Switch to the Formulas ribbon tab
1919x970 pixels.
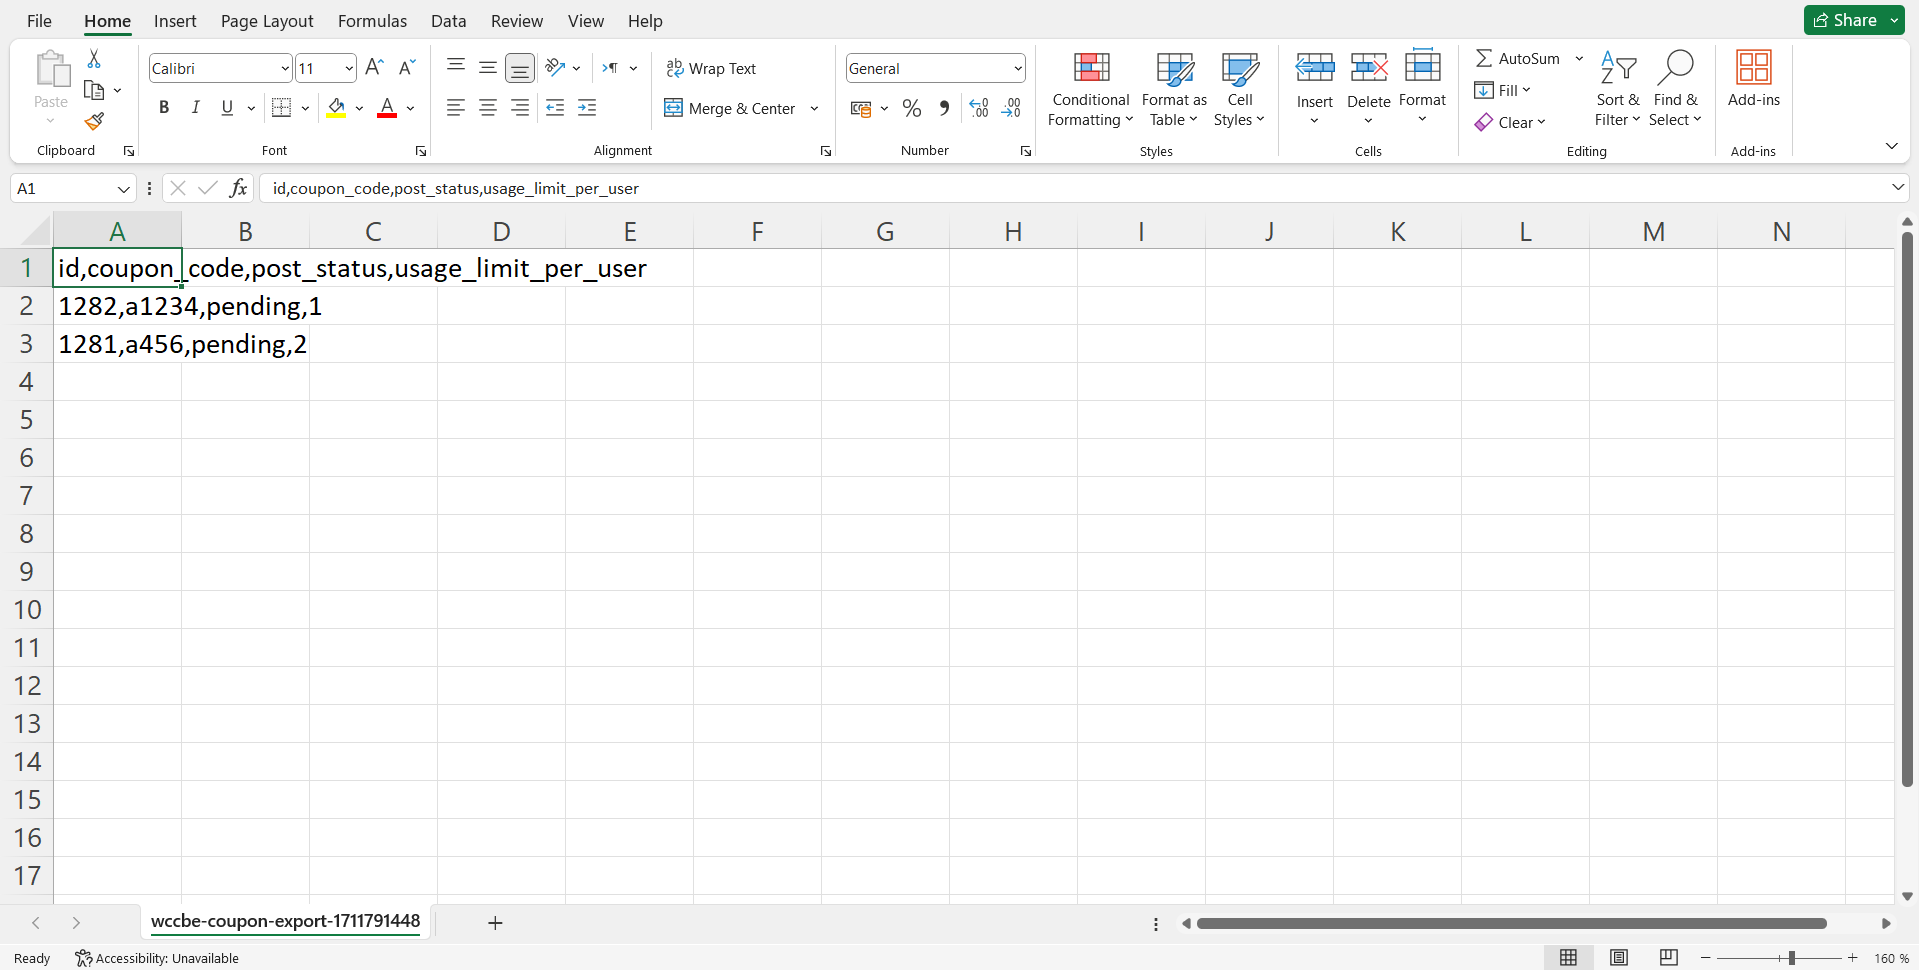(x=372, y=21)
